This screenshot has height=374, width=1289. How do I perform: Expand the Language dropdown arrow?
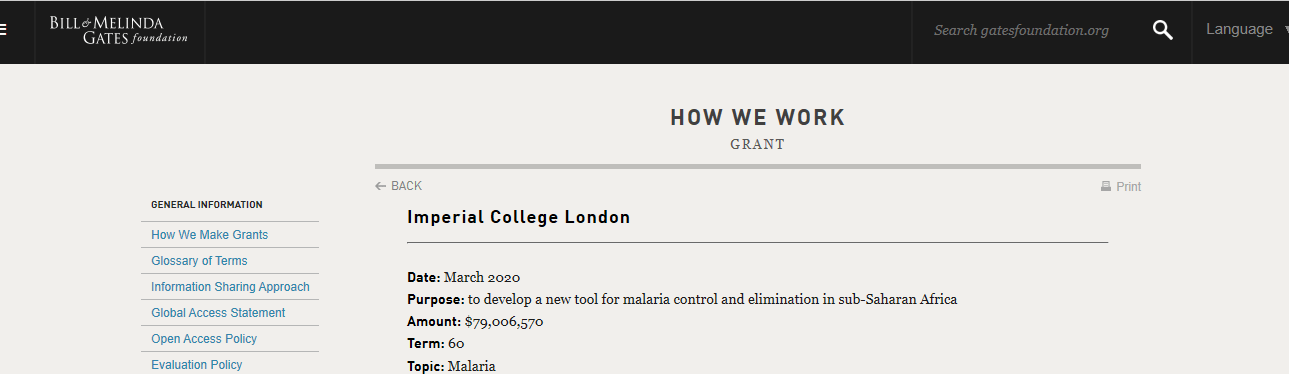[x=1285, y=31]
